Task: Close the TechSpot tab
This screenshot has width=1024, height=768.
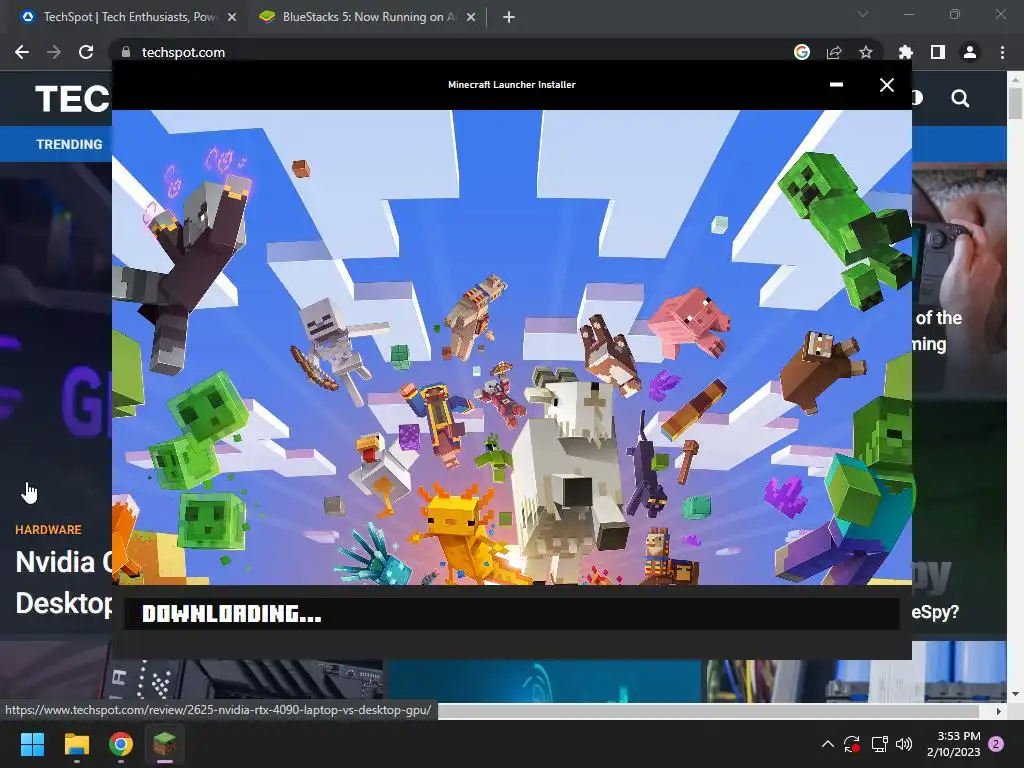Action: [x=232, y=17]
